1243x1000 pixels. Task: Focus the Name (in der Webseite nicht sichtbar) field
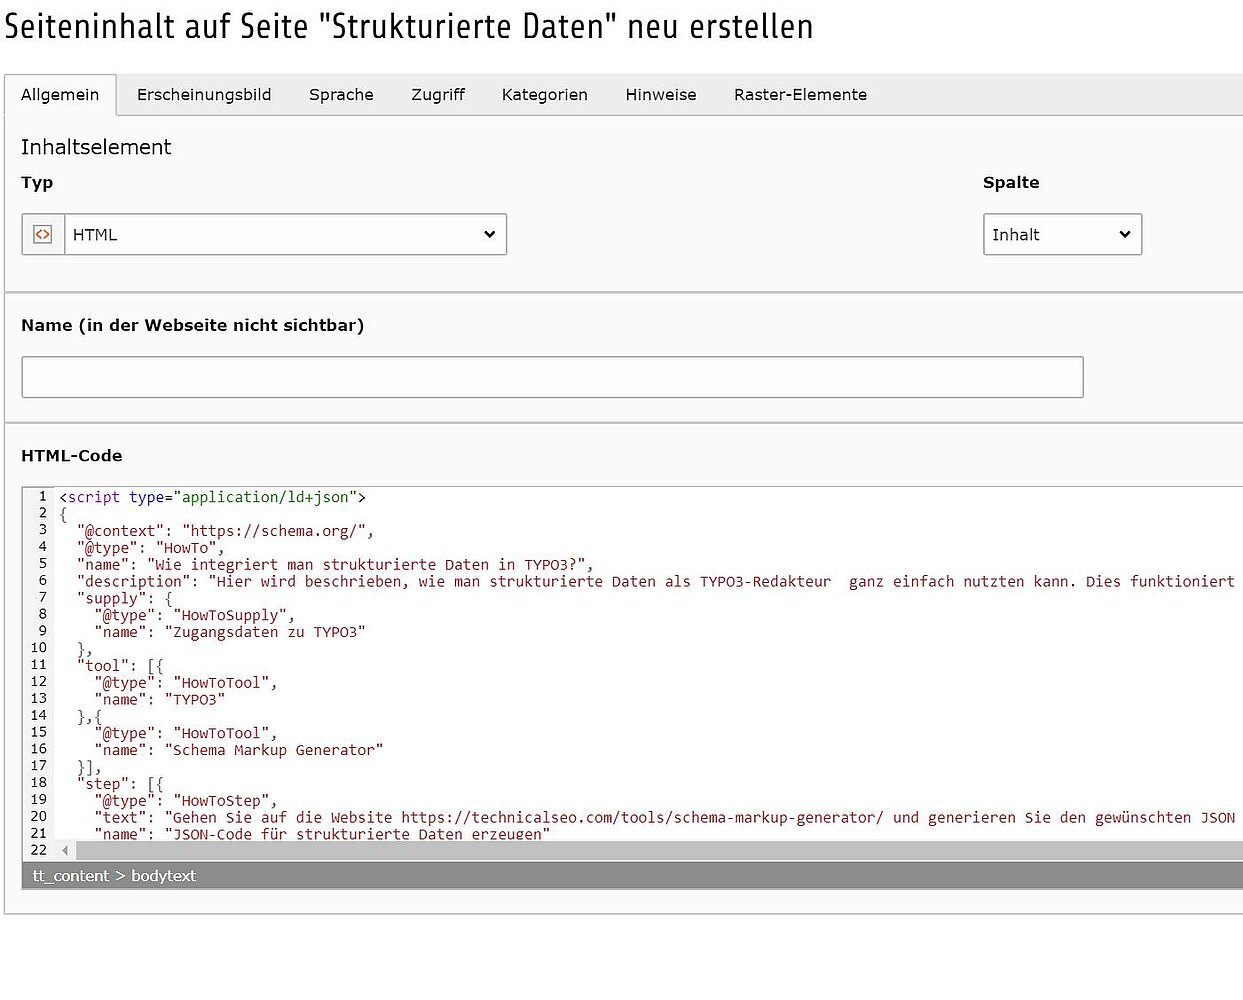[552, 377]
